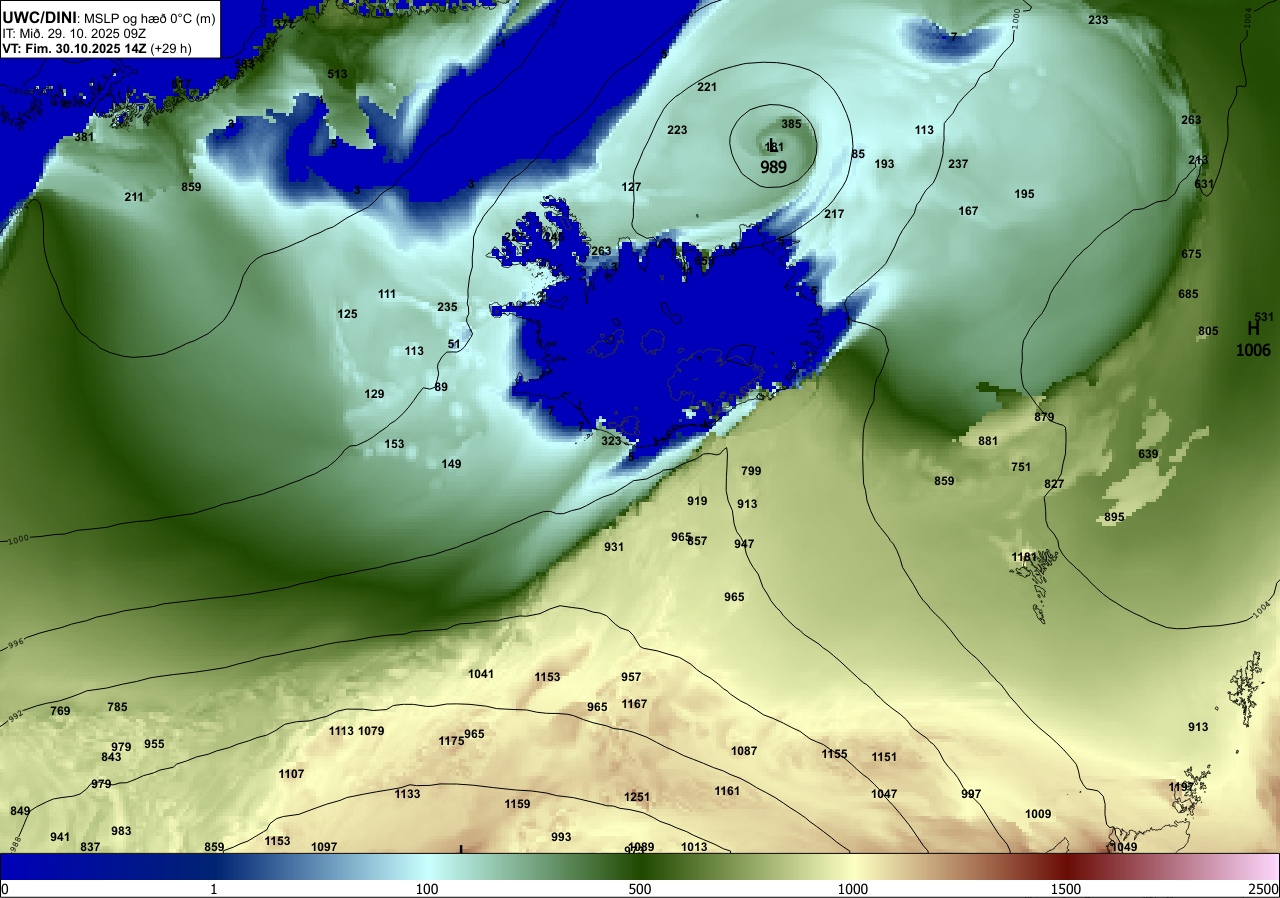This screenshot has width=1280, height=898.
Task: Click the low pressure label 989
Action: [x=773, y=167]
